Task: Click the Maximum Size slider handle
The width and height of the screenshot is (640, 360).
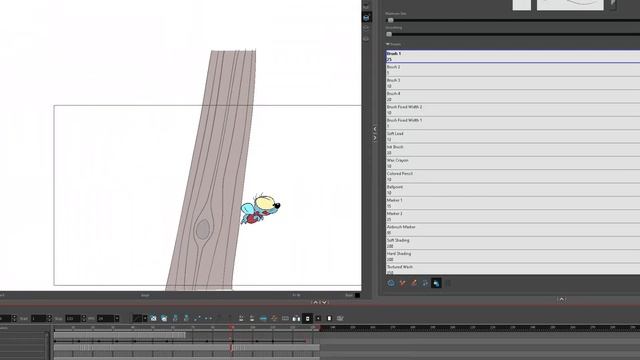Action: (x=391, y=20)
